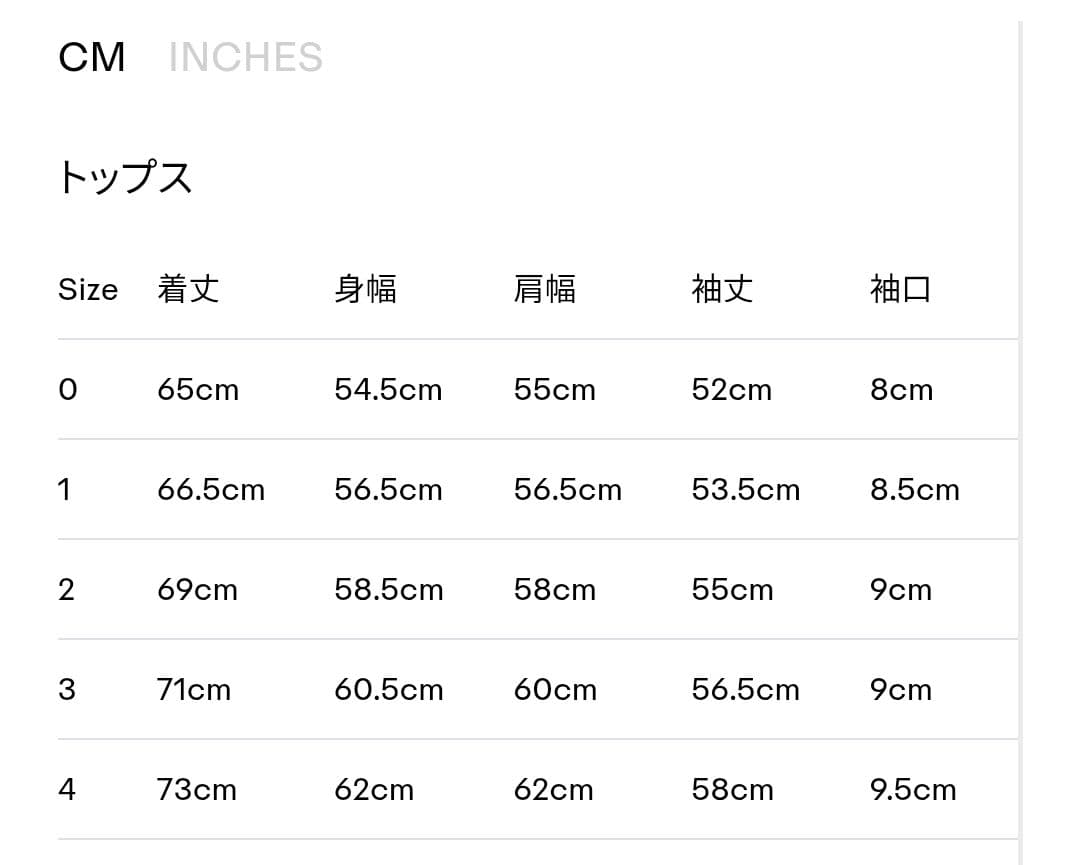Click the 身幅 column header

click(366, 290)
